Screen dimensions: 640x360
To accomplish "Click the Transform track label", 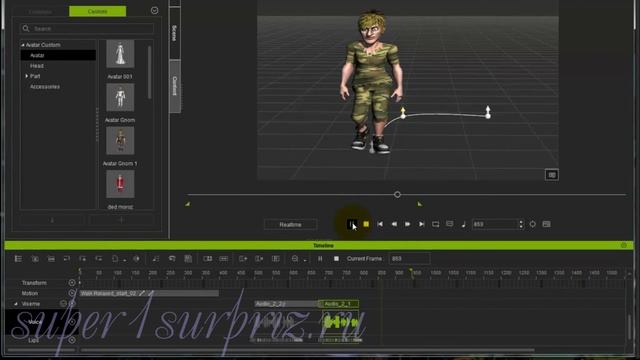I will pyautogui.click(x=34, y=283).
